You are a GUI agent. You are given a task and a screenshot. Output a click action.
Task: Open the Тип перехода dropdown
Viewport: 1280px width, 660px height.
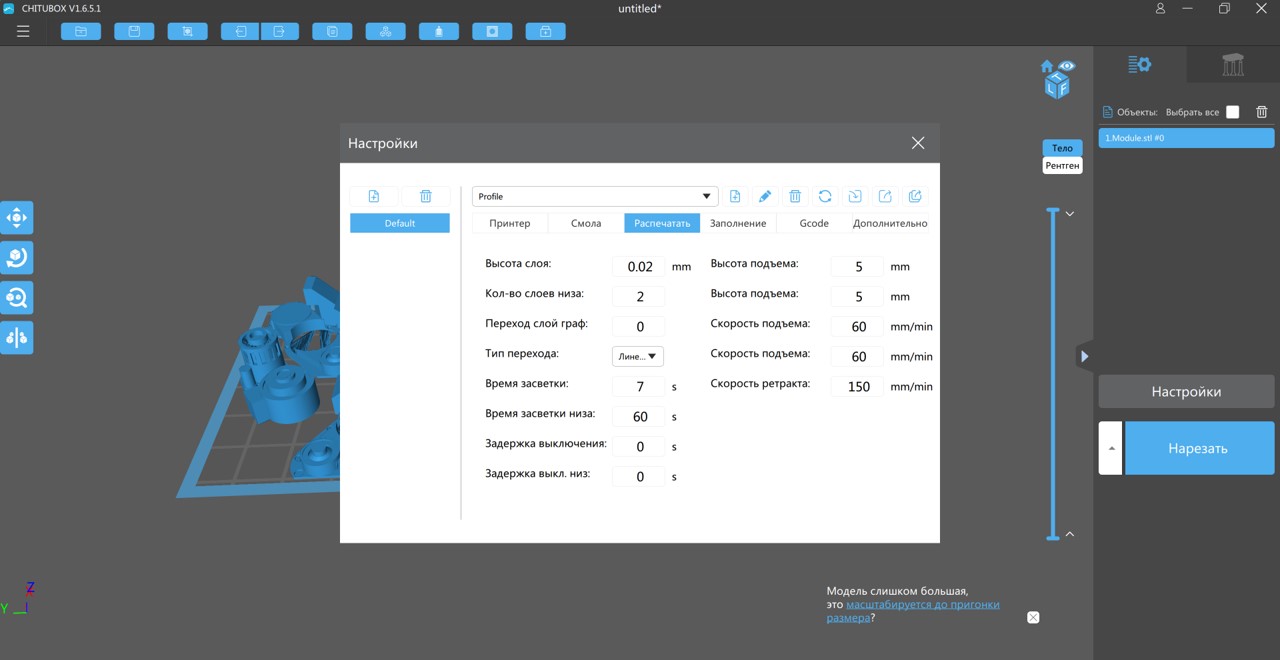point(638,356)
